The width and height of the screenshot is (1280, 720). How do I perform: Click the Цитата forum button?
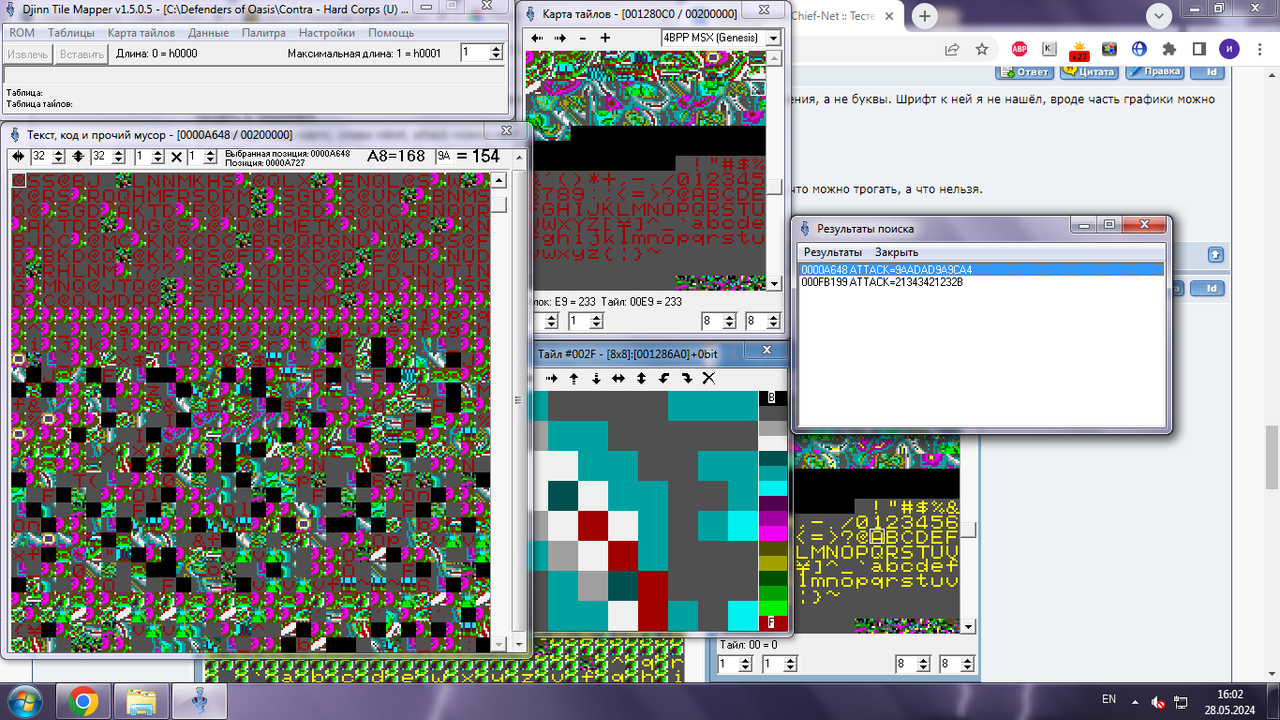click(1089, 72)
